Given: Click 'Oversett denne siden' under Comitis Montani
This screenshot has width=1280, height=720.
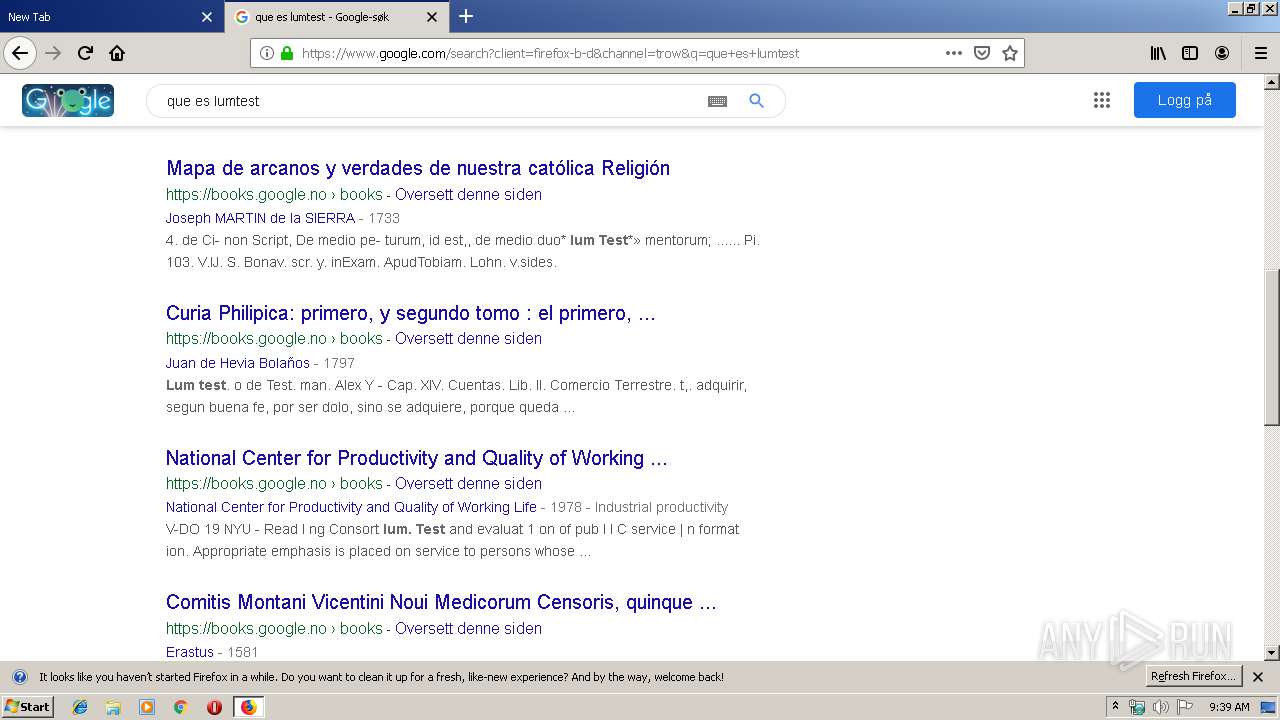Looking at the screenshot, I should tap(468, 628).
